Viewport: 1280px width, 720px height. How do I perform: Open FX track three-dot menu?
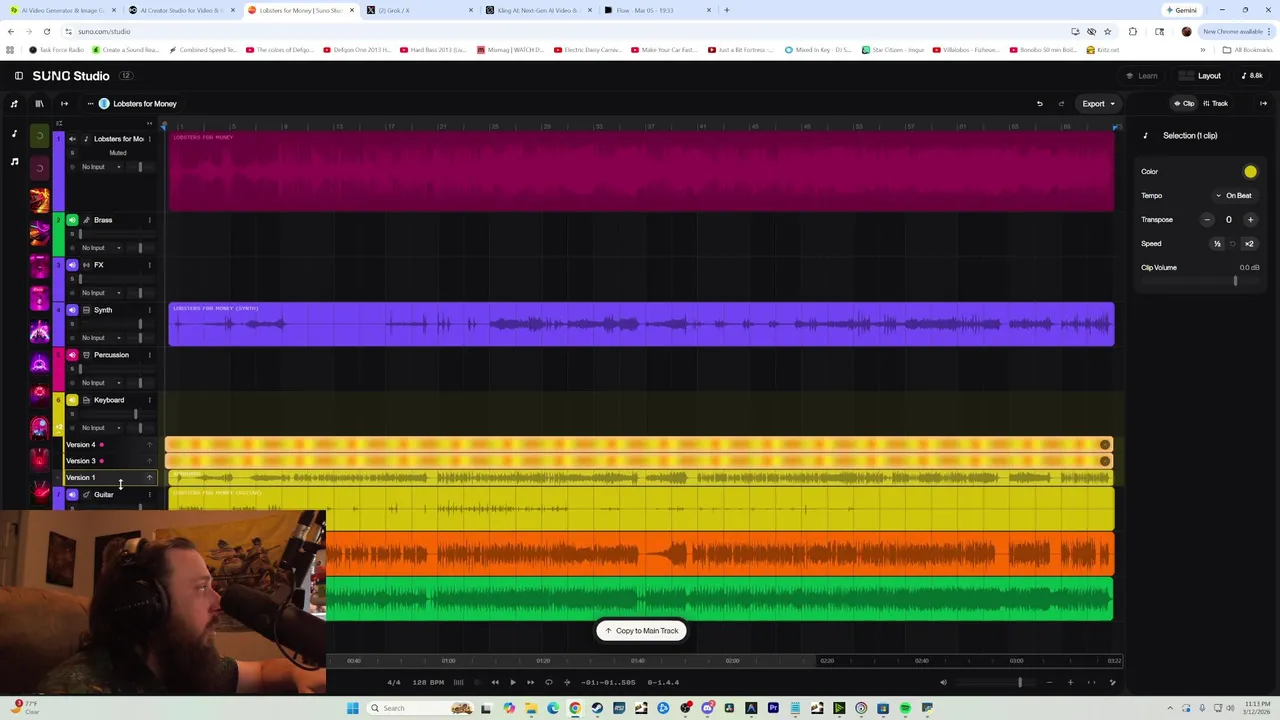coord(149,265)
